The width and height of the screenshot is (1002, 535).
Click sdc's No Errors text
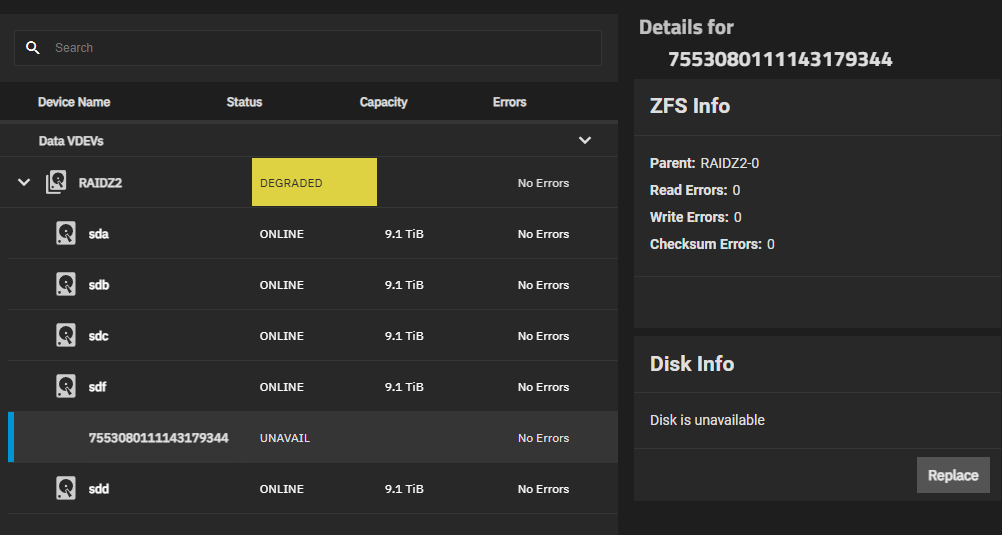[x=543, y=336]
